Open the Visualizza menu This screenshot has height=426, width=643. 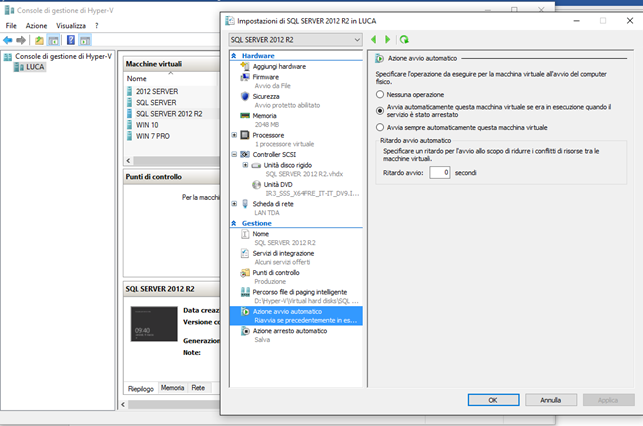tap(71, 25)
